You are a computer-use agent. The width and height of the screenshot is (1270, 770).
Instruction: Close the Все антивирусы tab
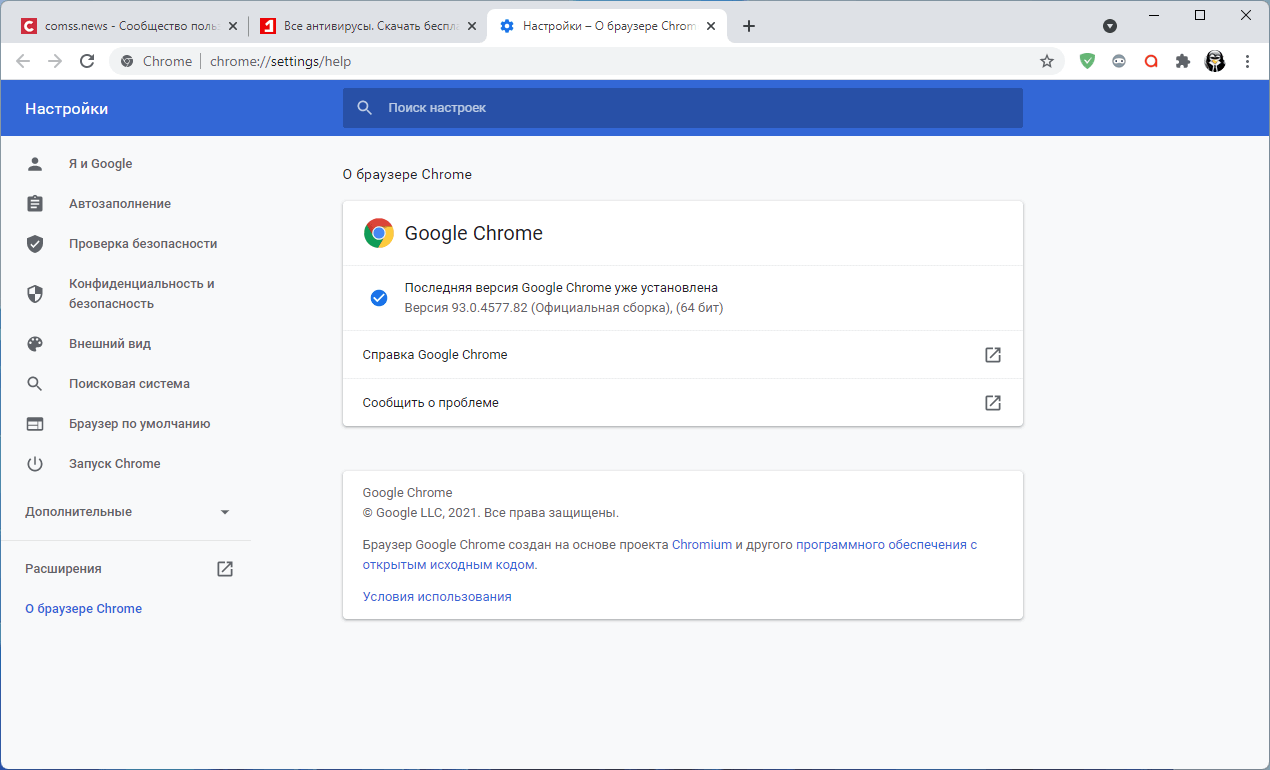[471, 26]
